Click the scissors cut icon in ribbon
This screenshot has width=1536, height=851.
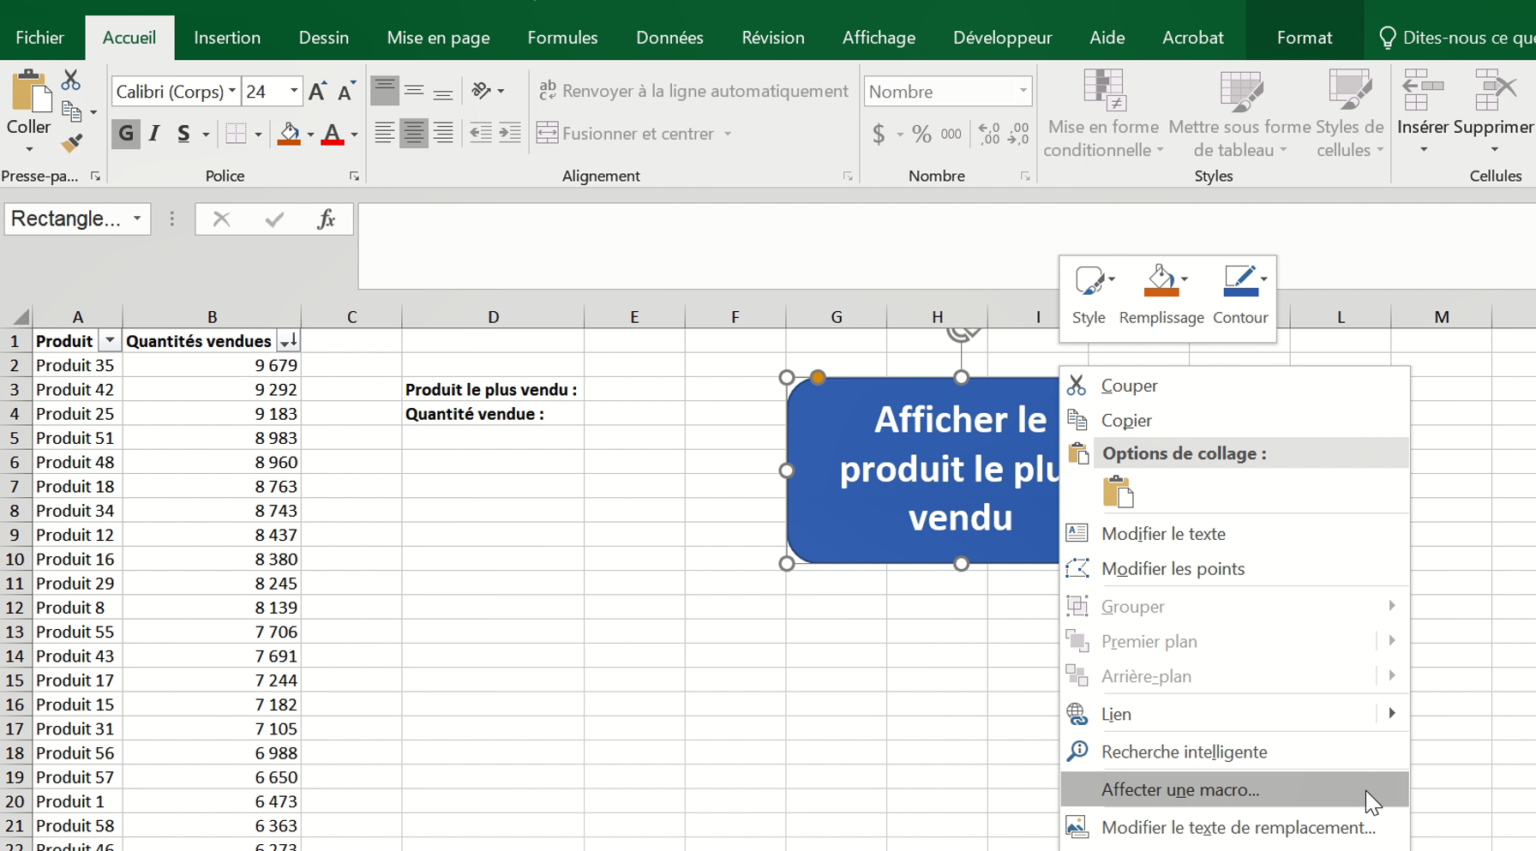(x=71, y=80)
